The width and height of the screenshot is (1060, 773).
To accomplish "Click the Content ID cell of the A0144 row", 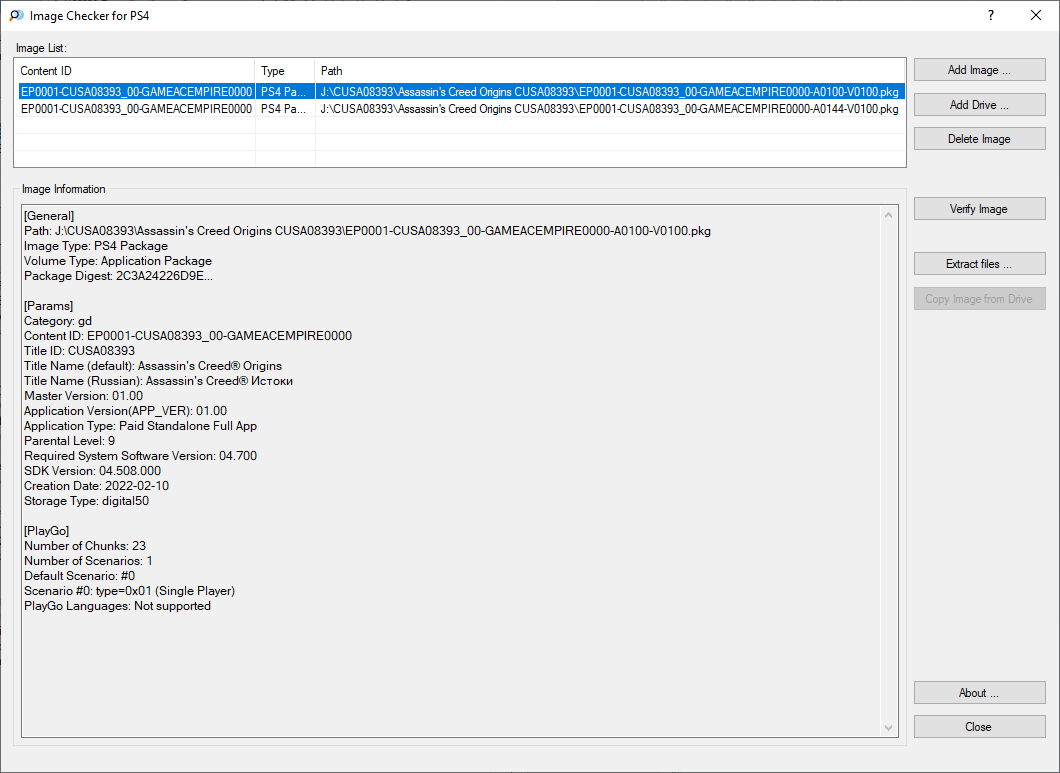I will pos(136,109).
